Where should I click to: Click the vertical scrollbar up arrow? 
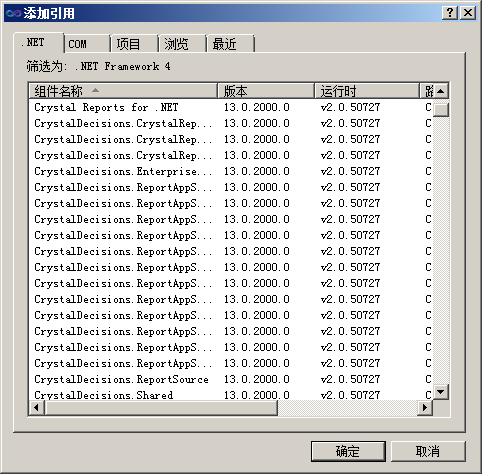(x=441, y=91)
